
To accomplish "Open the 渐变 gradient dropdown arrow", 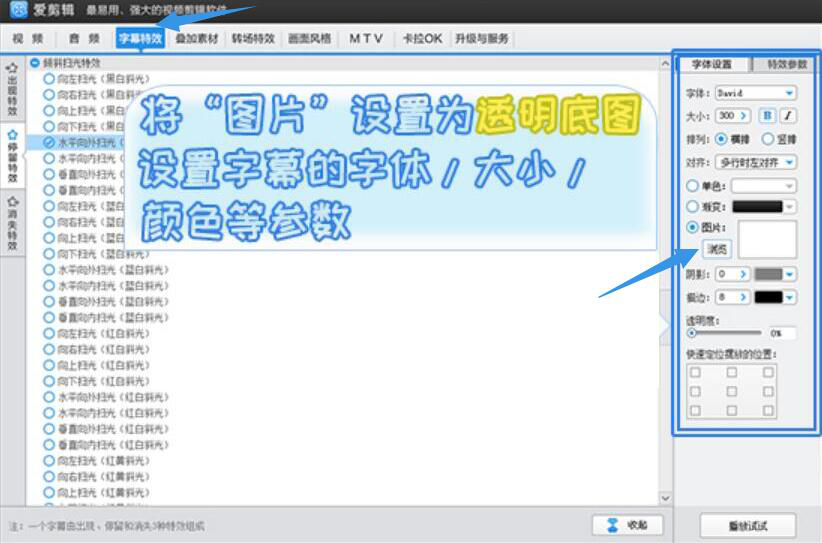I will (x=789, y=207).
